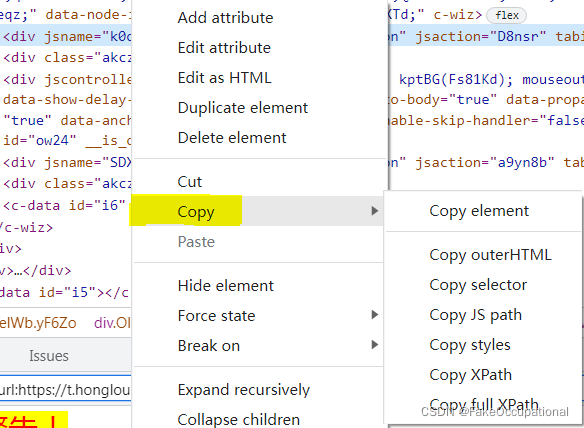Open Break on submenu
584x428 pixels.
258,346
